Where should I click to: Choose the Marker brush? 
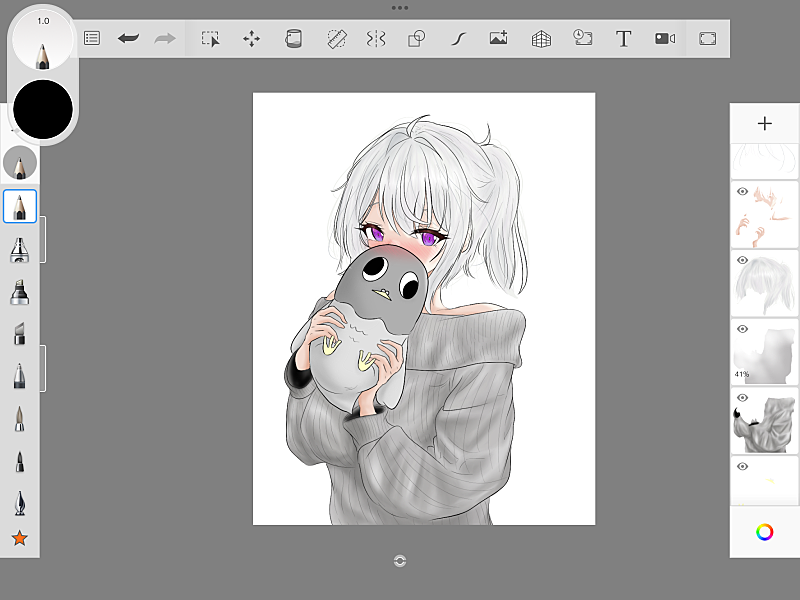click(19, 292)
